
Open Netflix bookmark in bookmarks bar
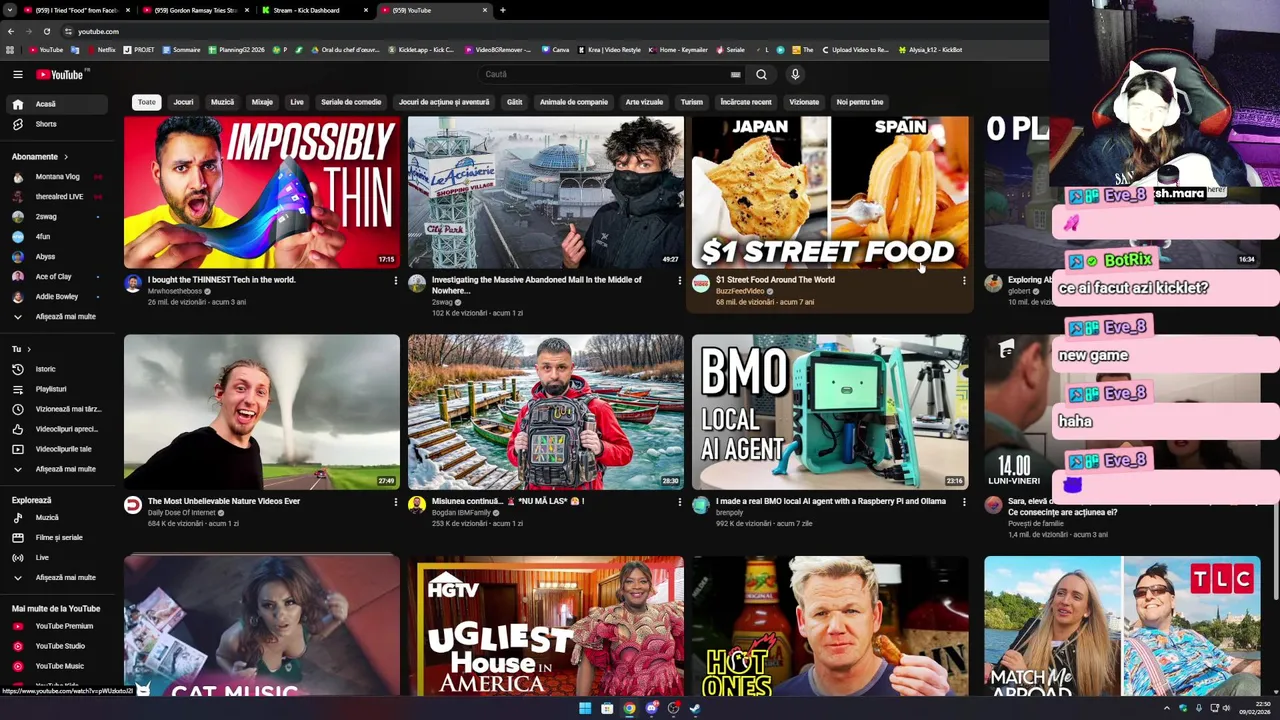pyautogui.click(x=100, y=49)
